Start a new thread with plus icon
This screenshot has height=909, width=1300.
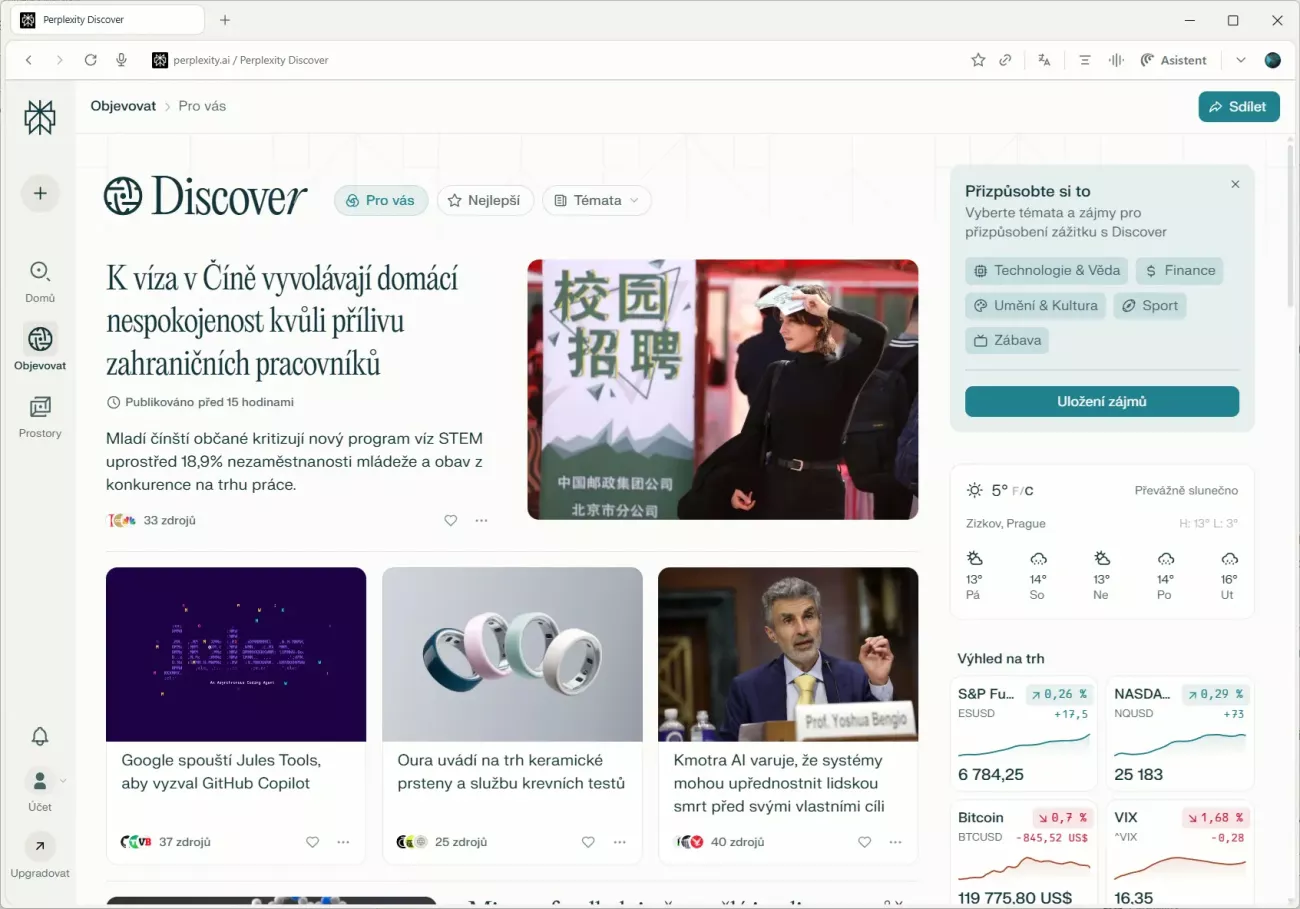40,193
